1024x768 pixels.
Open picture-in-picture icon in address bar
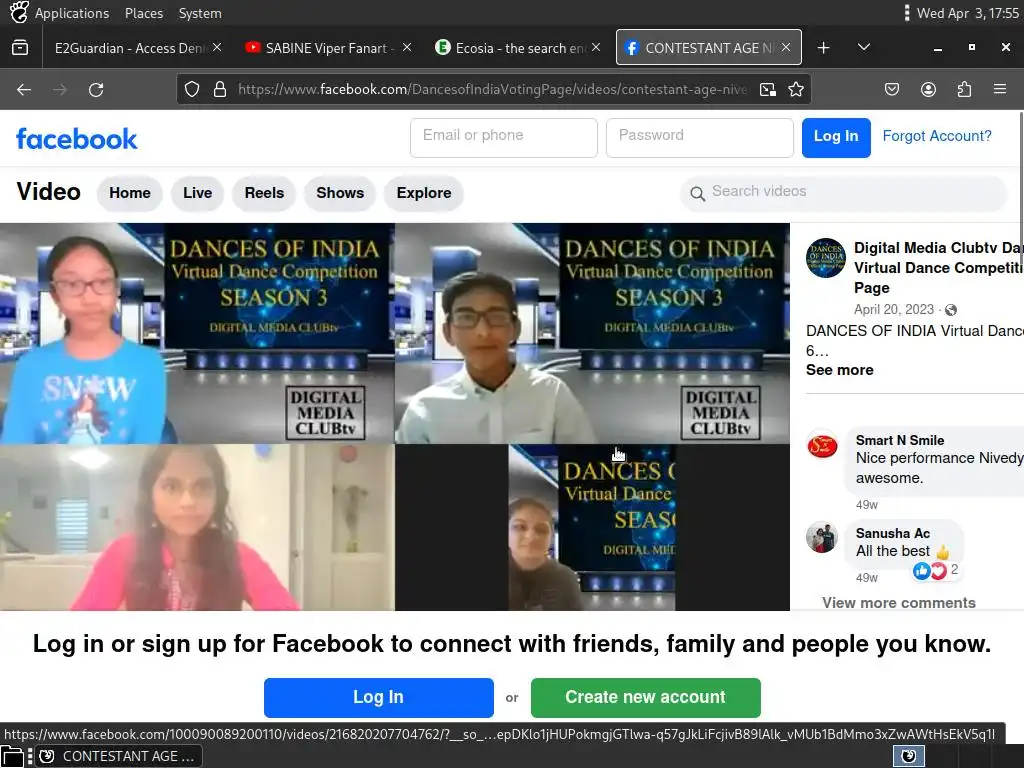point(768,89)
